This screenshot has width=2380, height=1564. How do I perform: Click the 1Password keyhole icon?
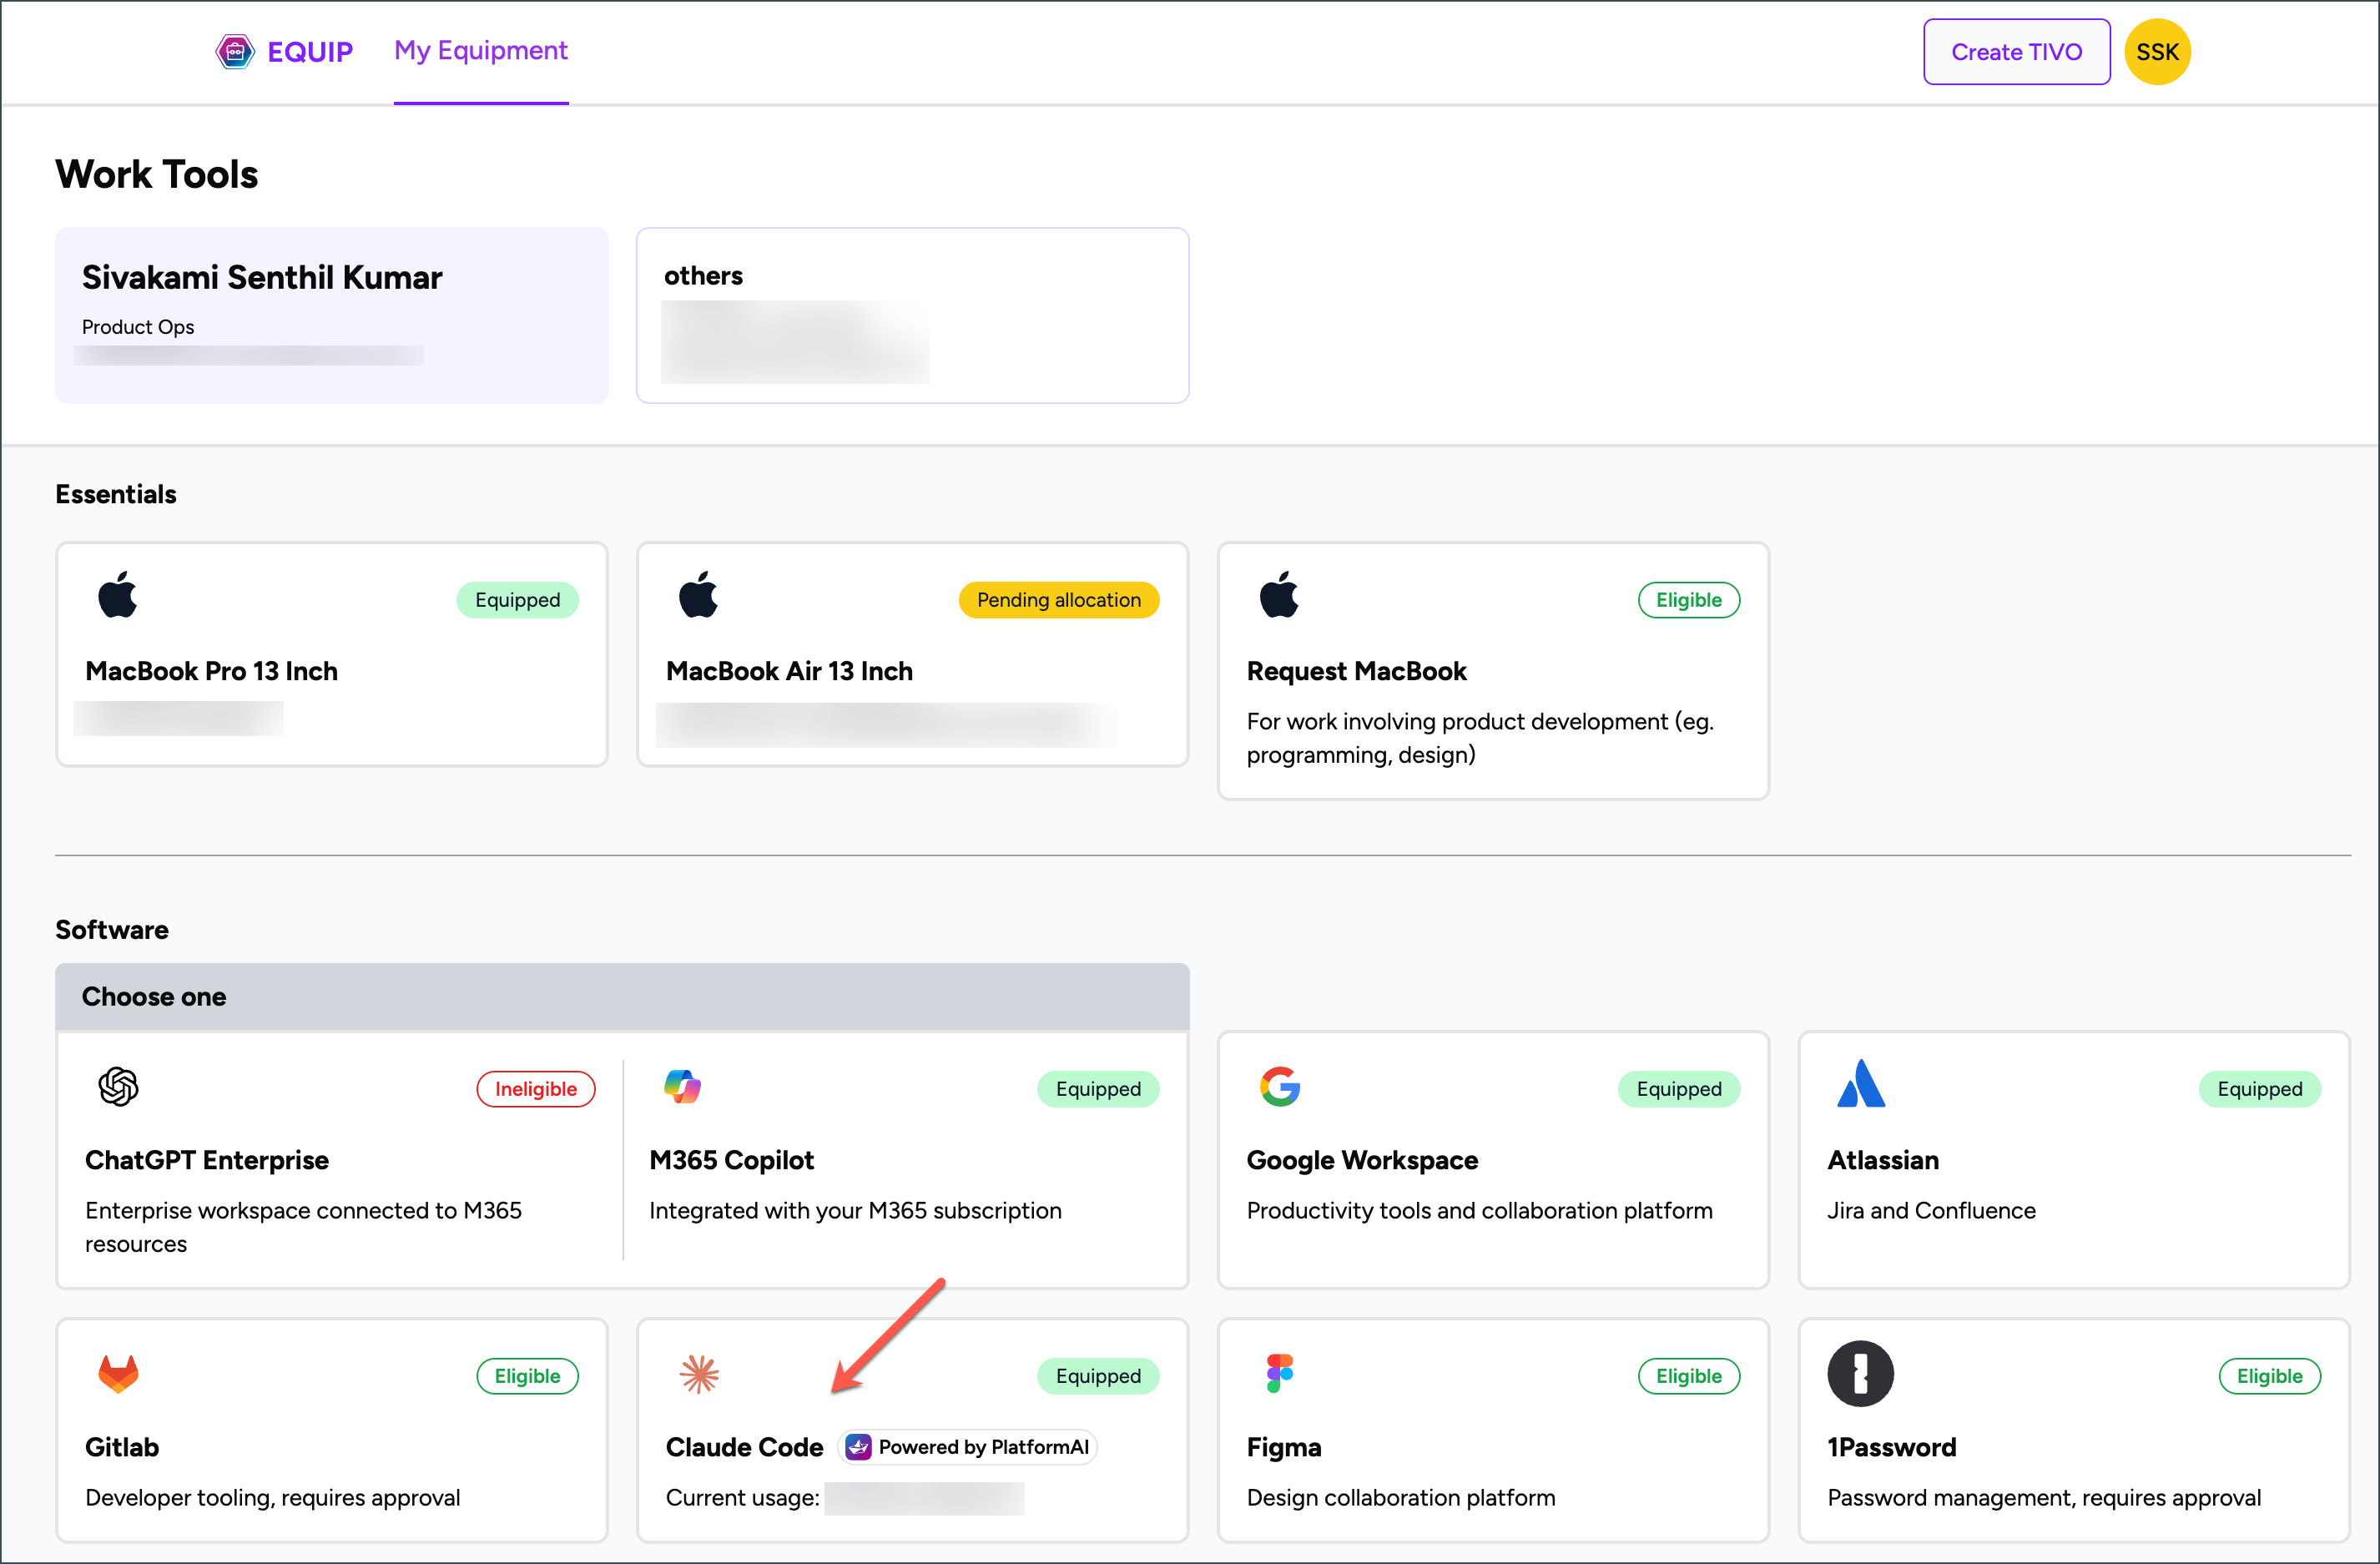click(x=1860, y=1374)
